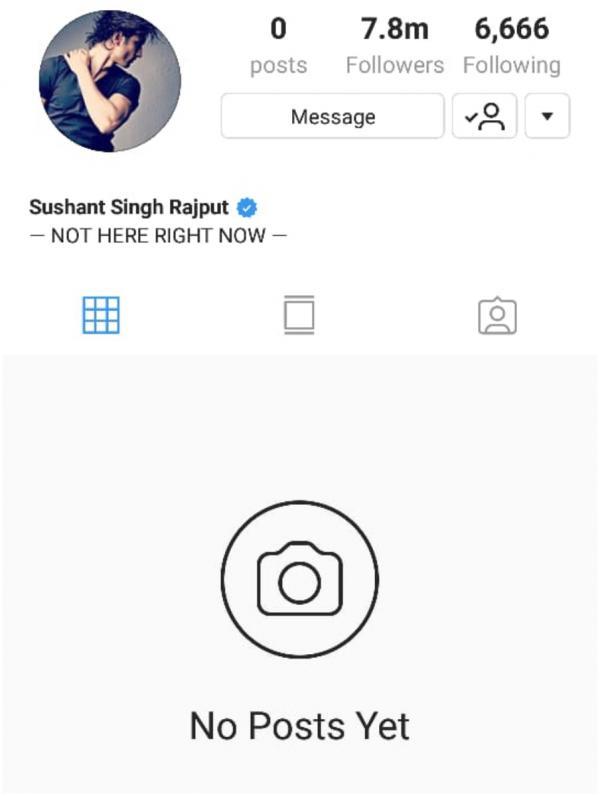The image size is (600, 796).
Task: Switch to the single-column feed view
Action: click(299, 315)
